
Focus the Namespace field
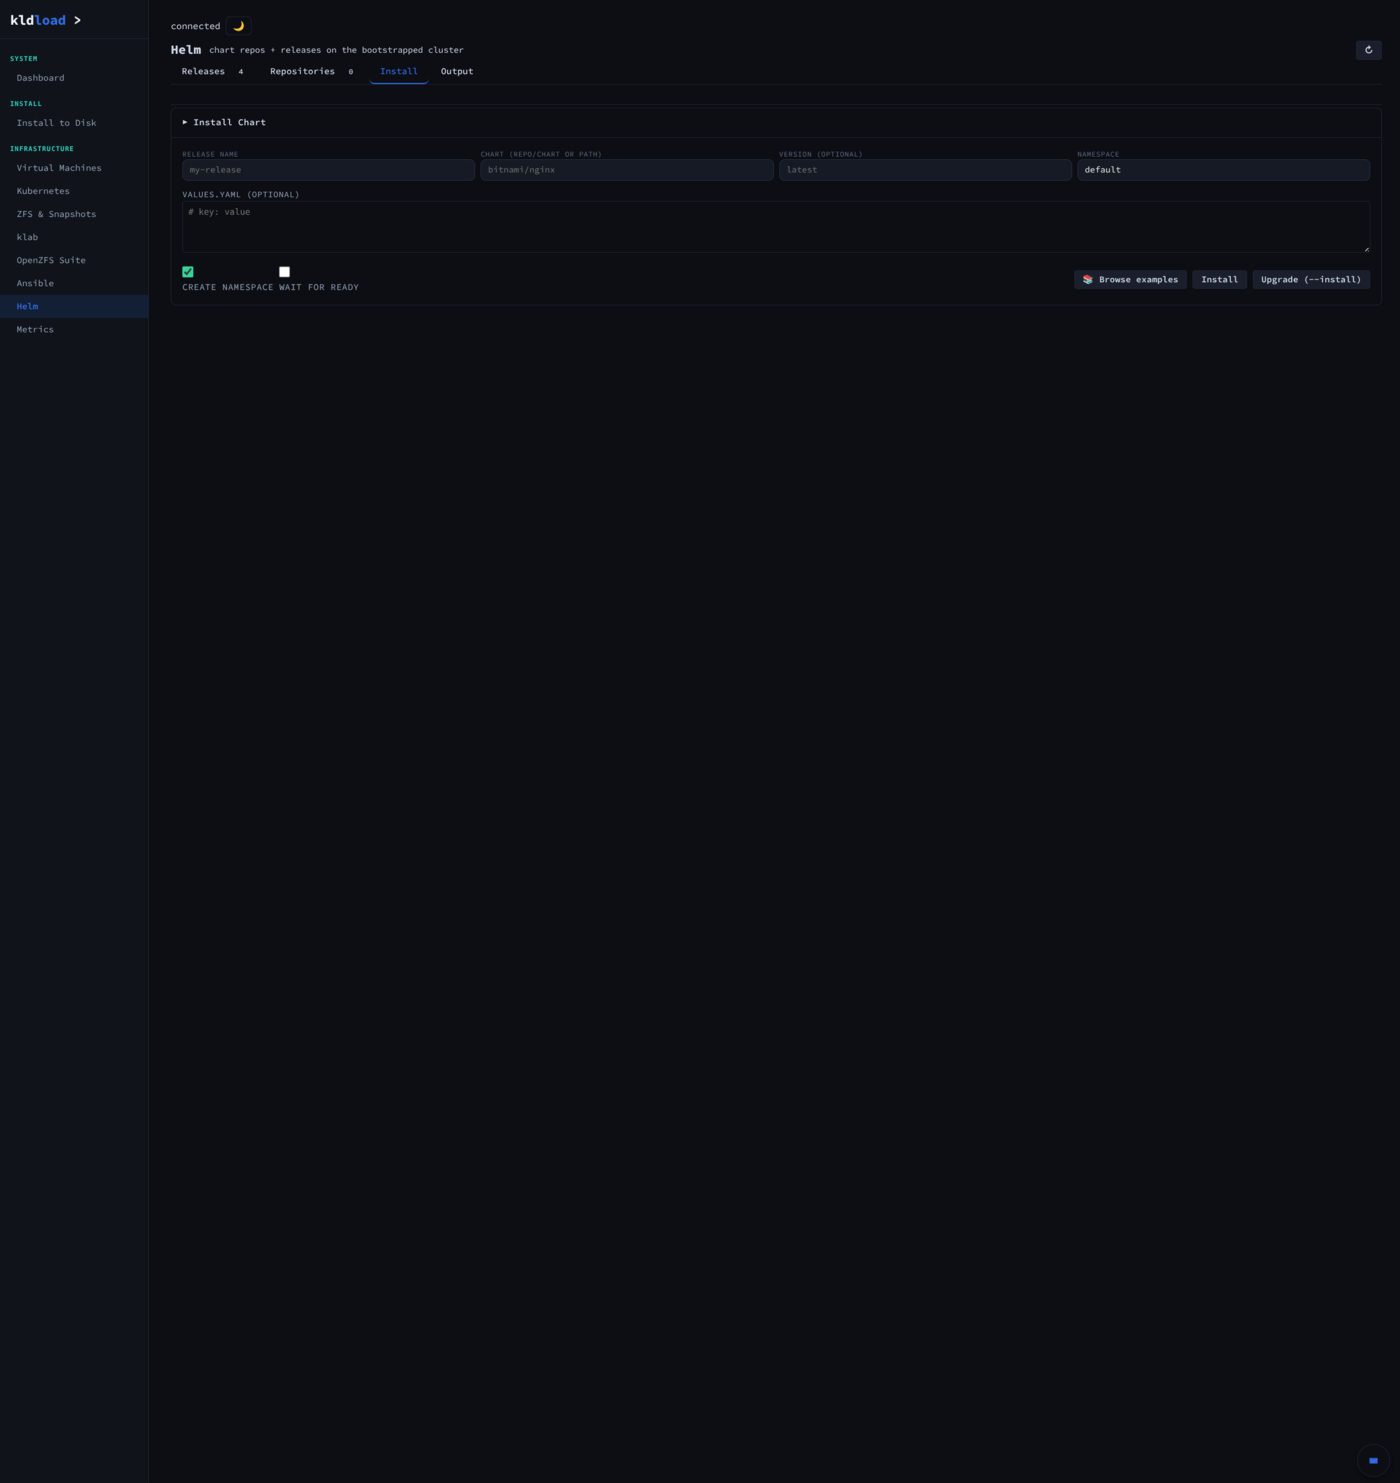tap(1223, 170)
